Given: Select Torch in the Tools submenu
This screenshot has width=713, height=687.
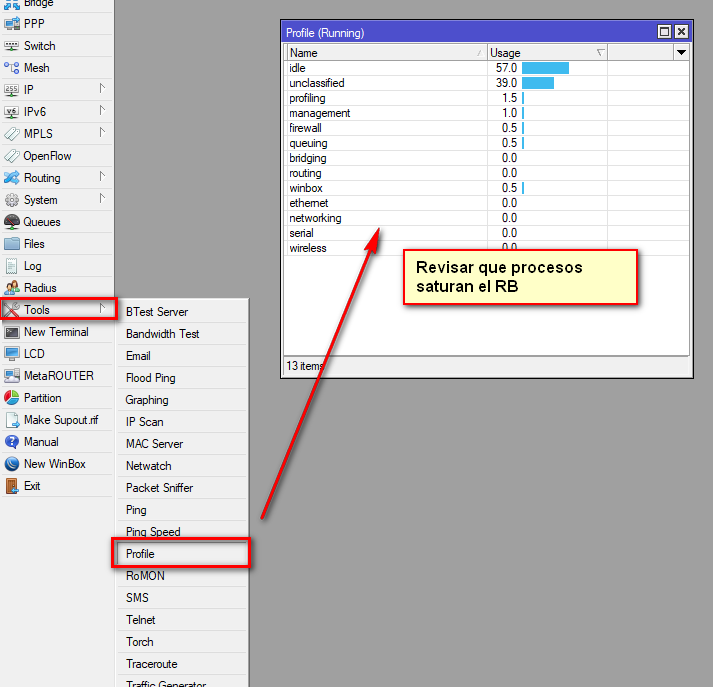Looking at the screenshot, I should 140,642.
